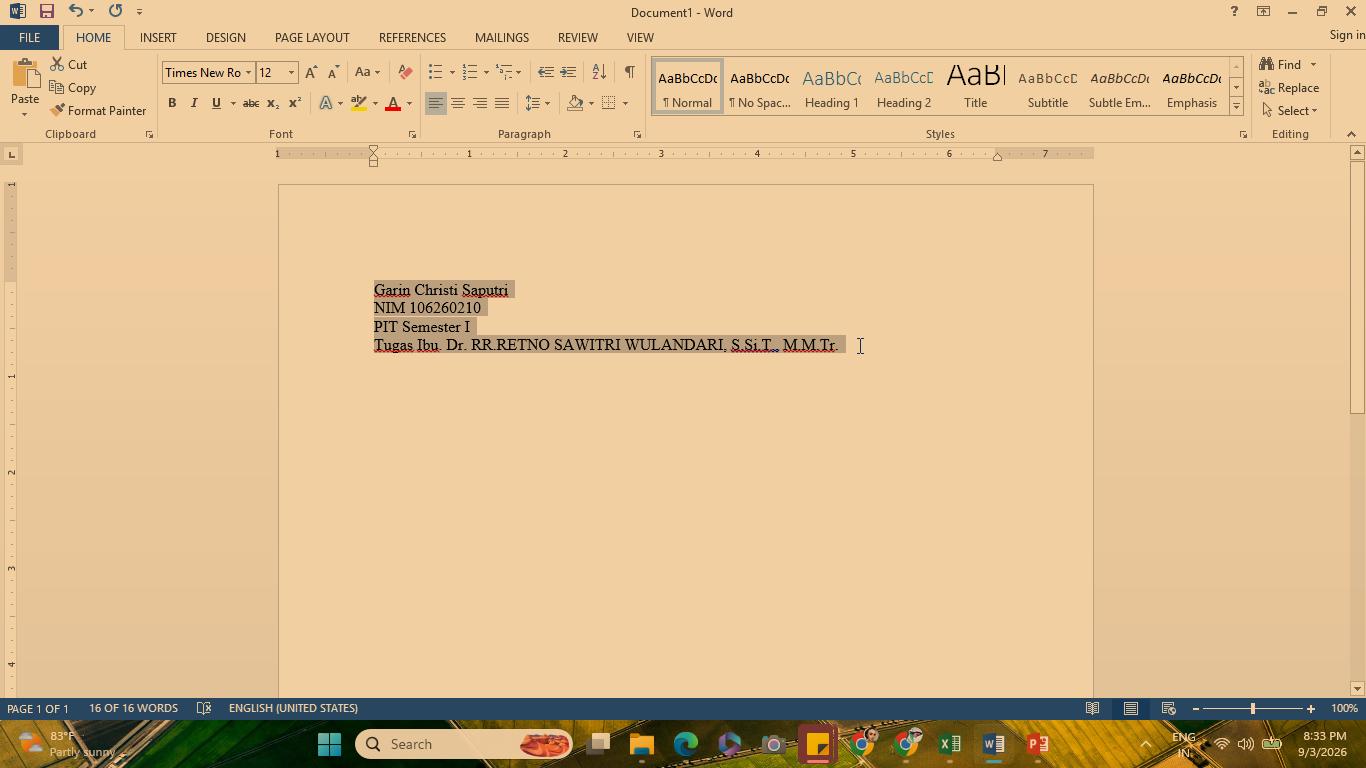The image size is (1366, 768).
Task: Click the Grow Font icon
Action: coord(311,72)
